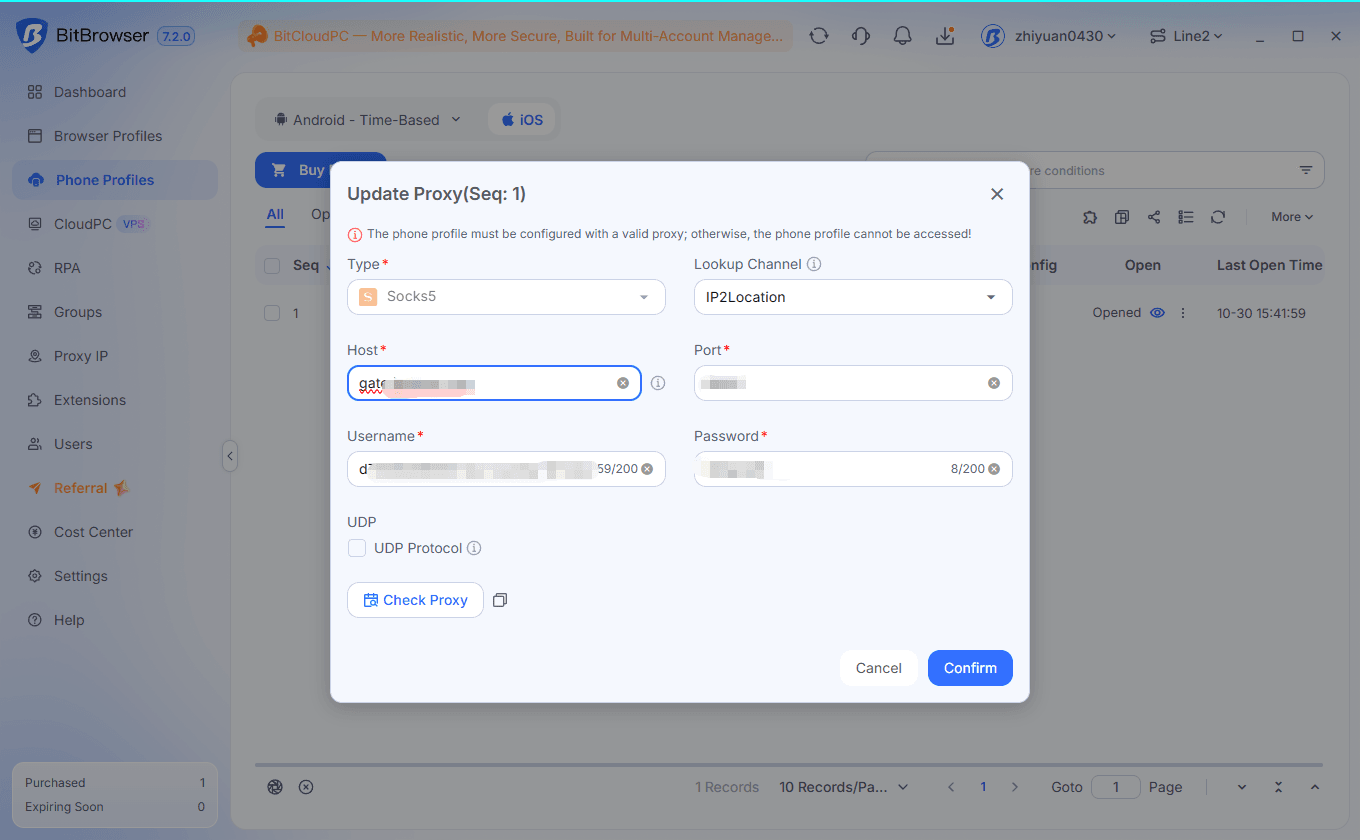Collapse the sidebar with the arrow handle
This screenshot has width=1360, height=840.
pos(230,456)
